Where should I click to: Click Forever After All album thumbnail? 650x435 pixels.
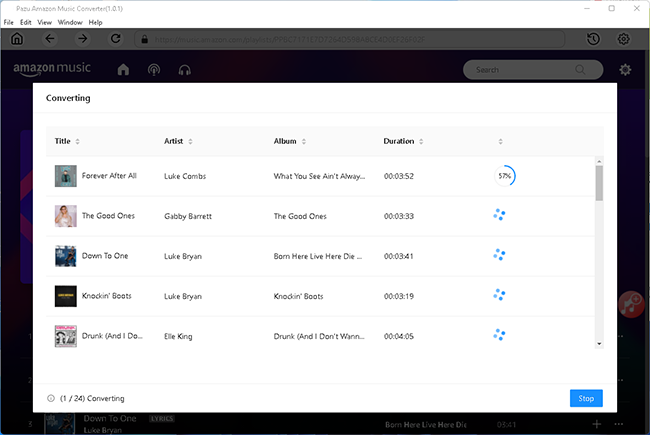(x=65, y=176)
